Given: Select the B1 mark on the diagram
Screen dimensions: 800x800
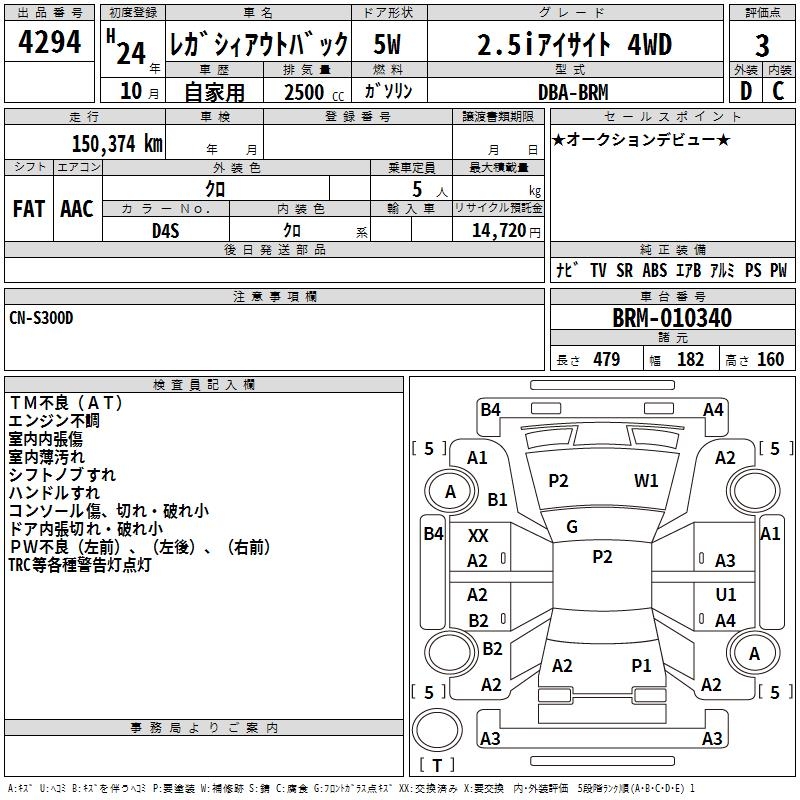Looking at the screenshot, I should [x=497, y=499].
